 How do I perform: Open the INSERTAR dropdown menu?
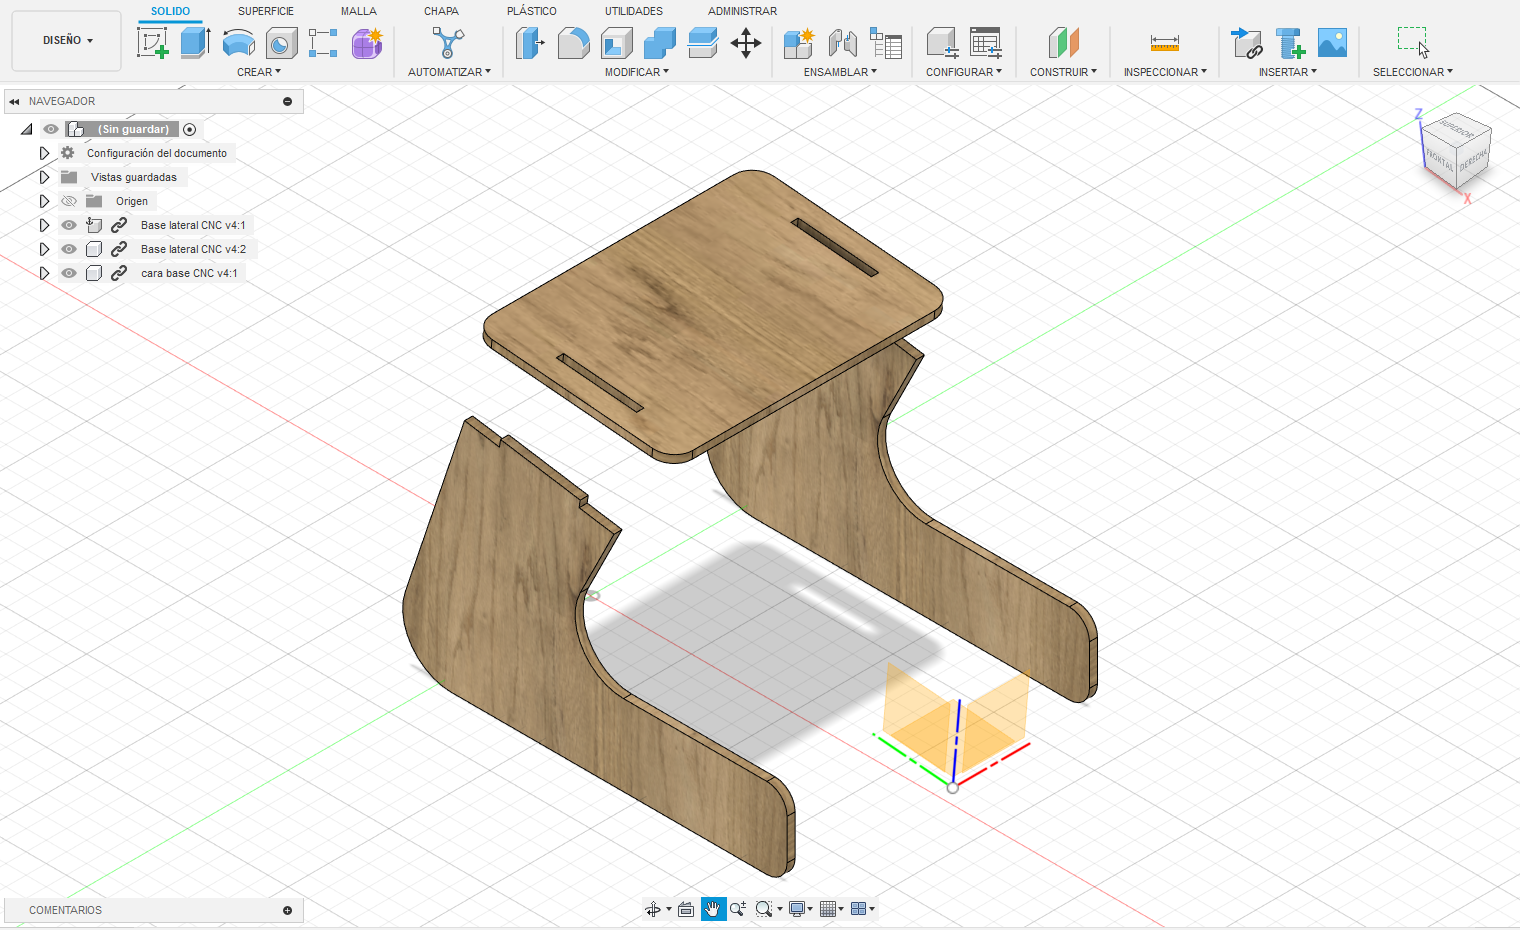(x=1288, y=72)
